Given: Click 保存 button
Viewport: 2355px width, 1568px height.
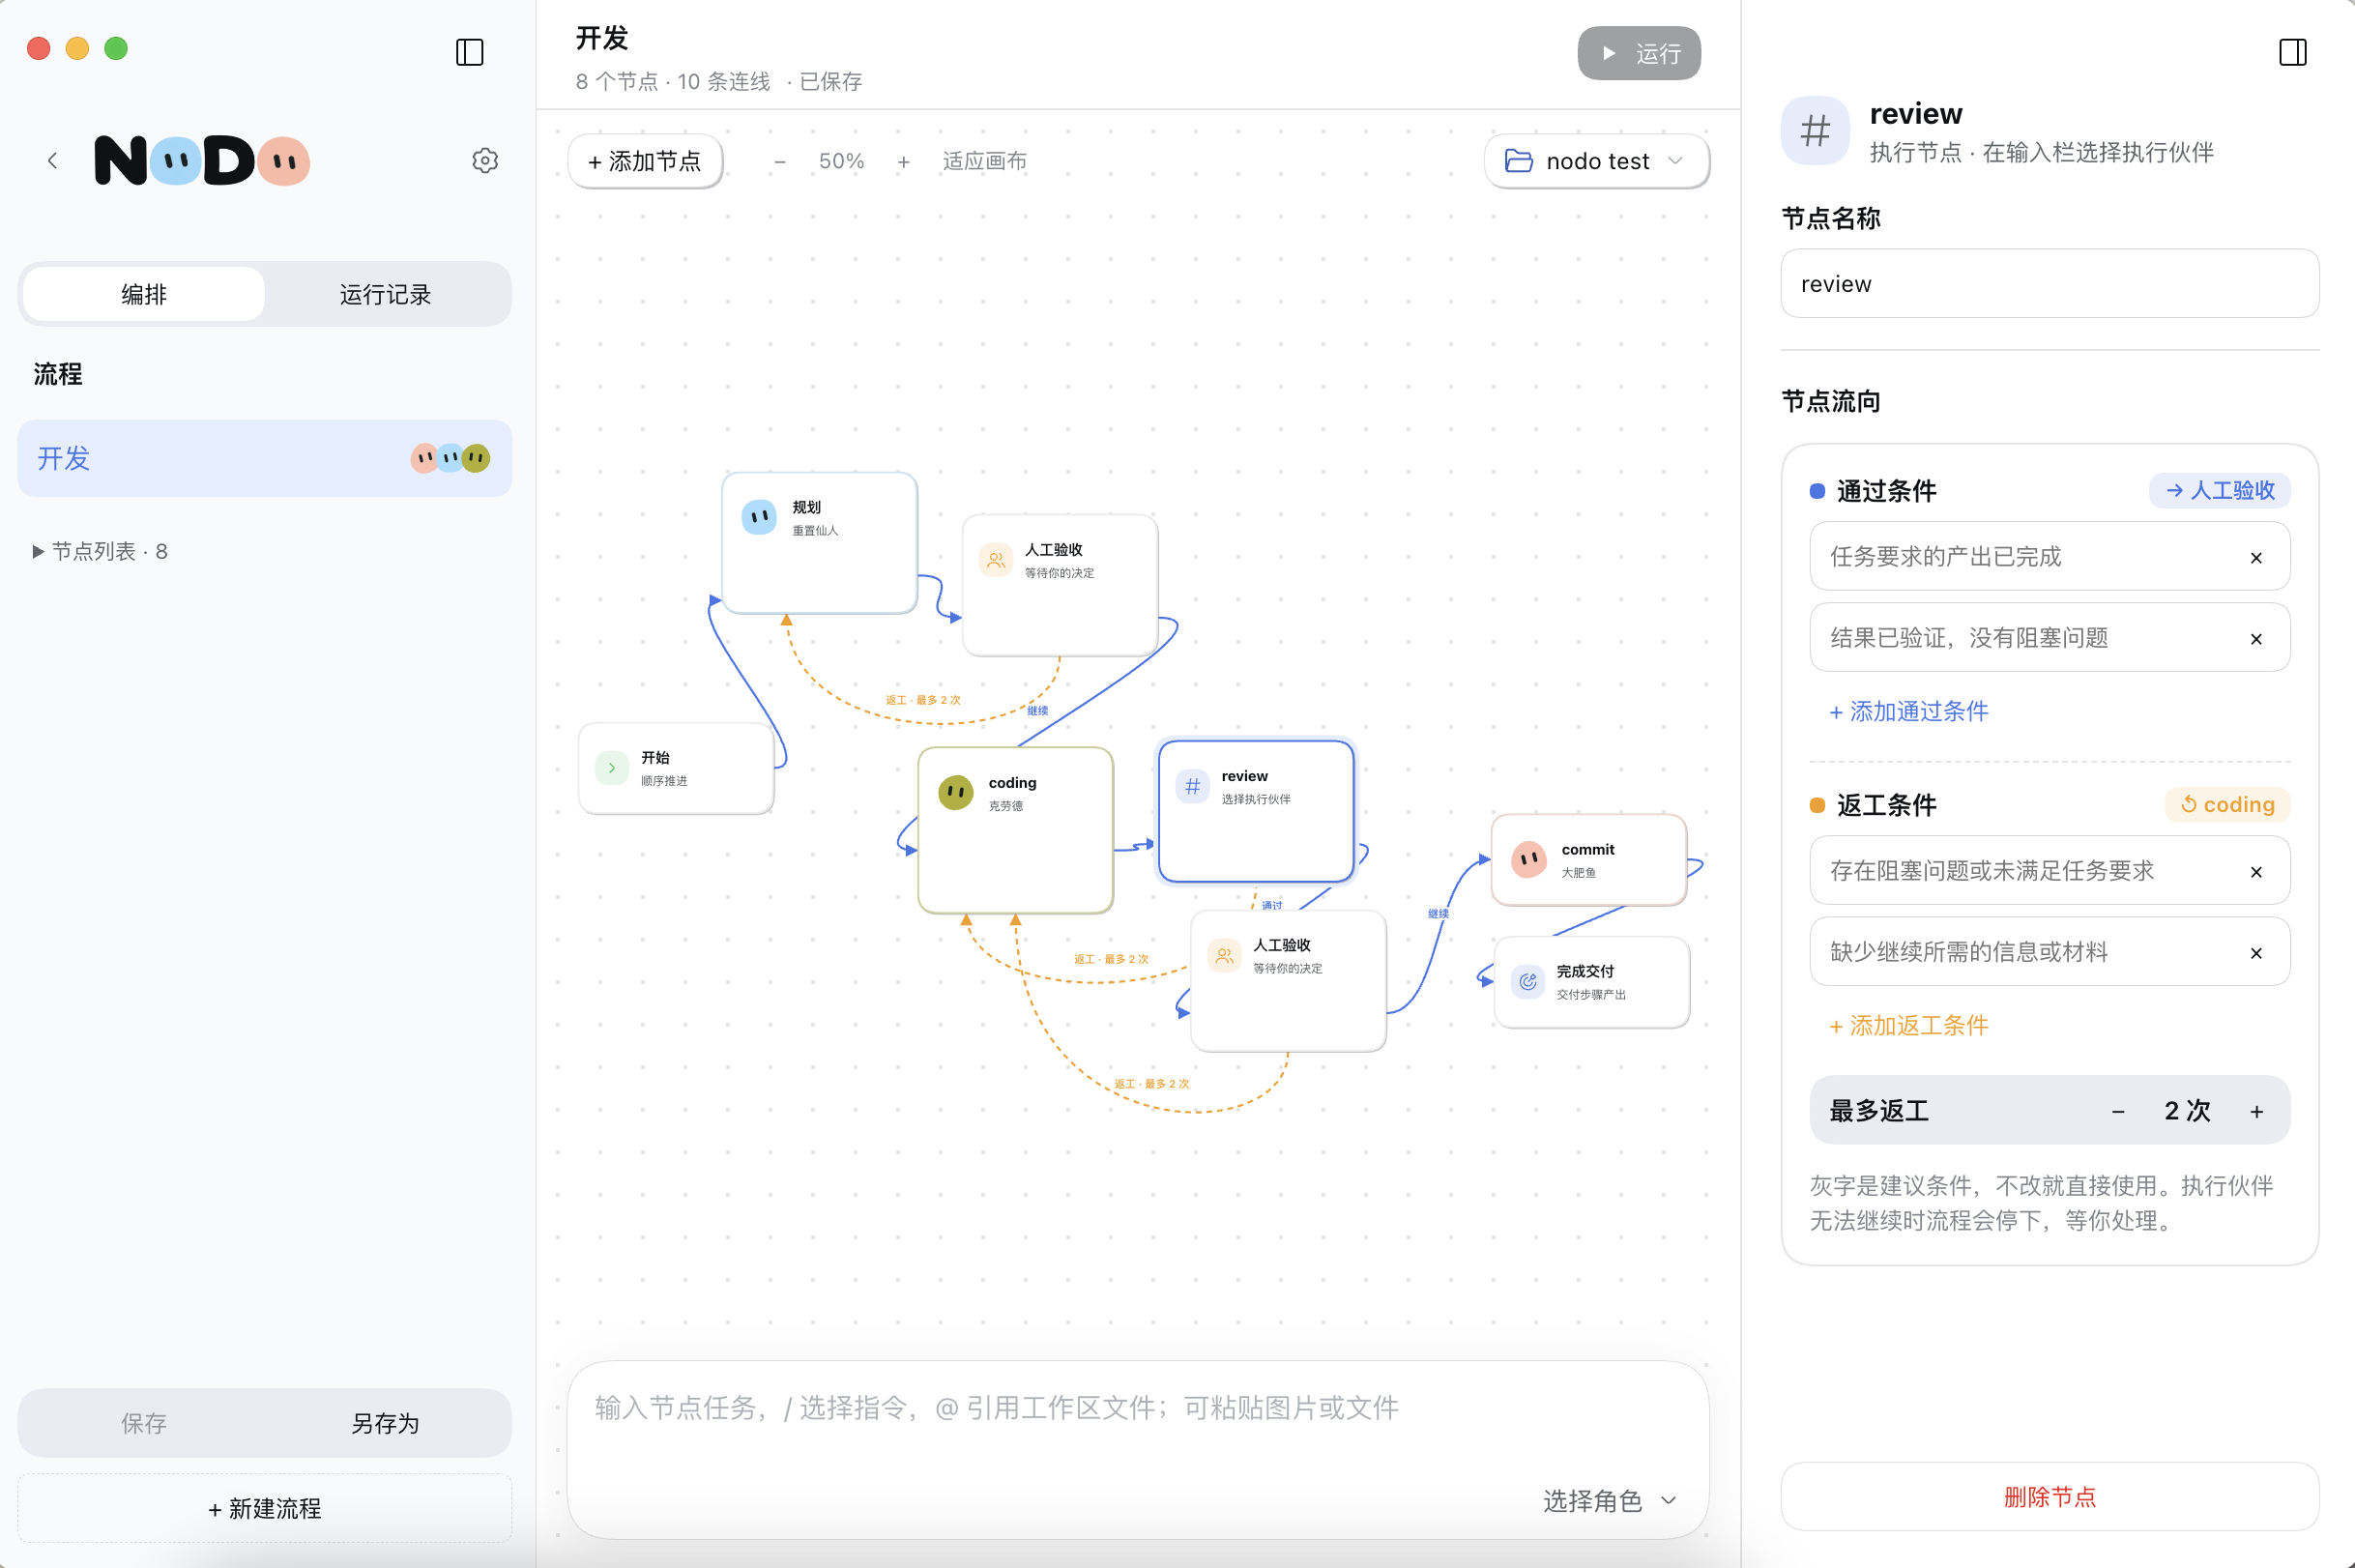Looking at the screenshot, I should (144, 1423).
